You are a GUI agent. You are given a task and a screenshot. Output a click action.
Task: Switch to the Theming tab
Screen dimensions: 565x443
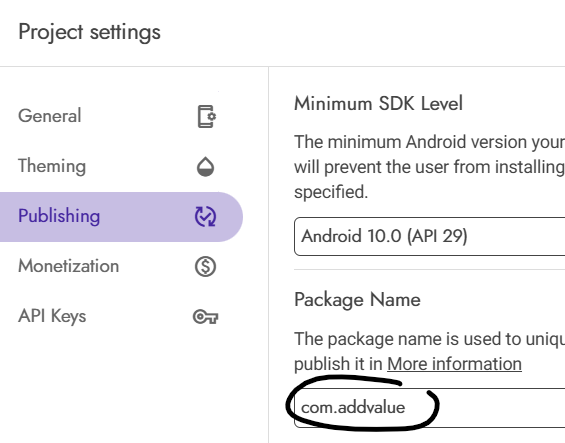click(52, 166)
